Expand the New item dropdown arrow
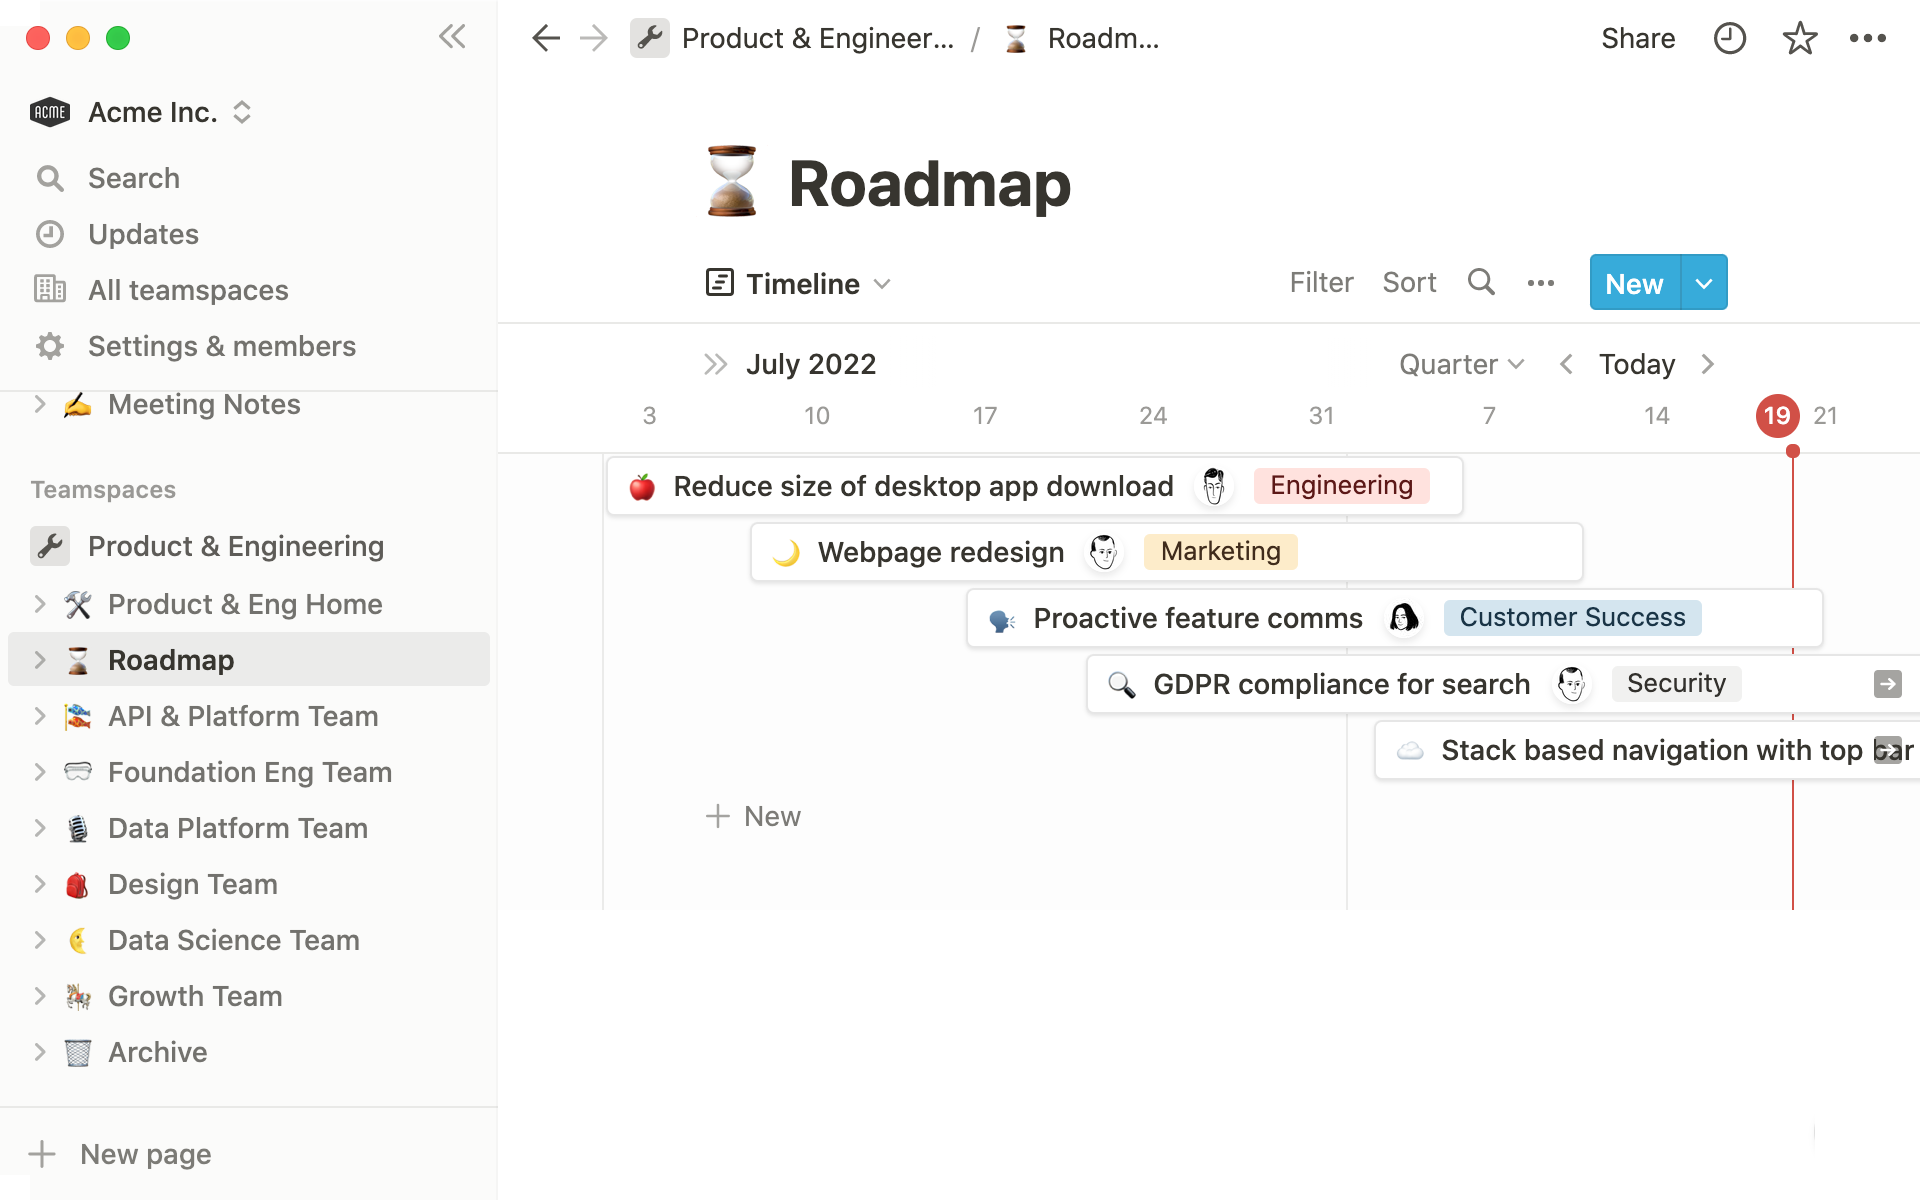 point(1702,282)
